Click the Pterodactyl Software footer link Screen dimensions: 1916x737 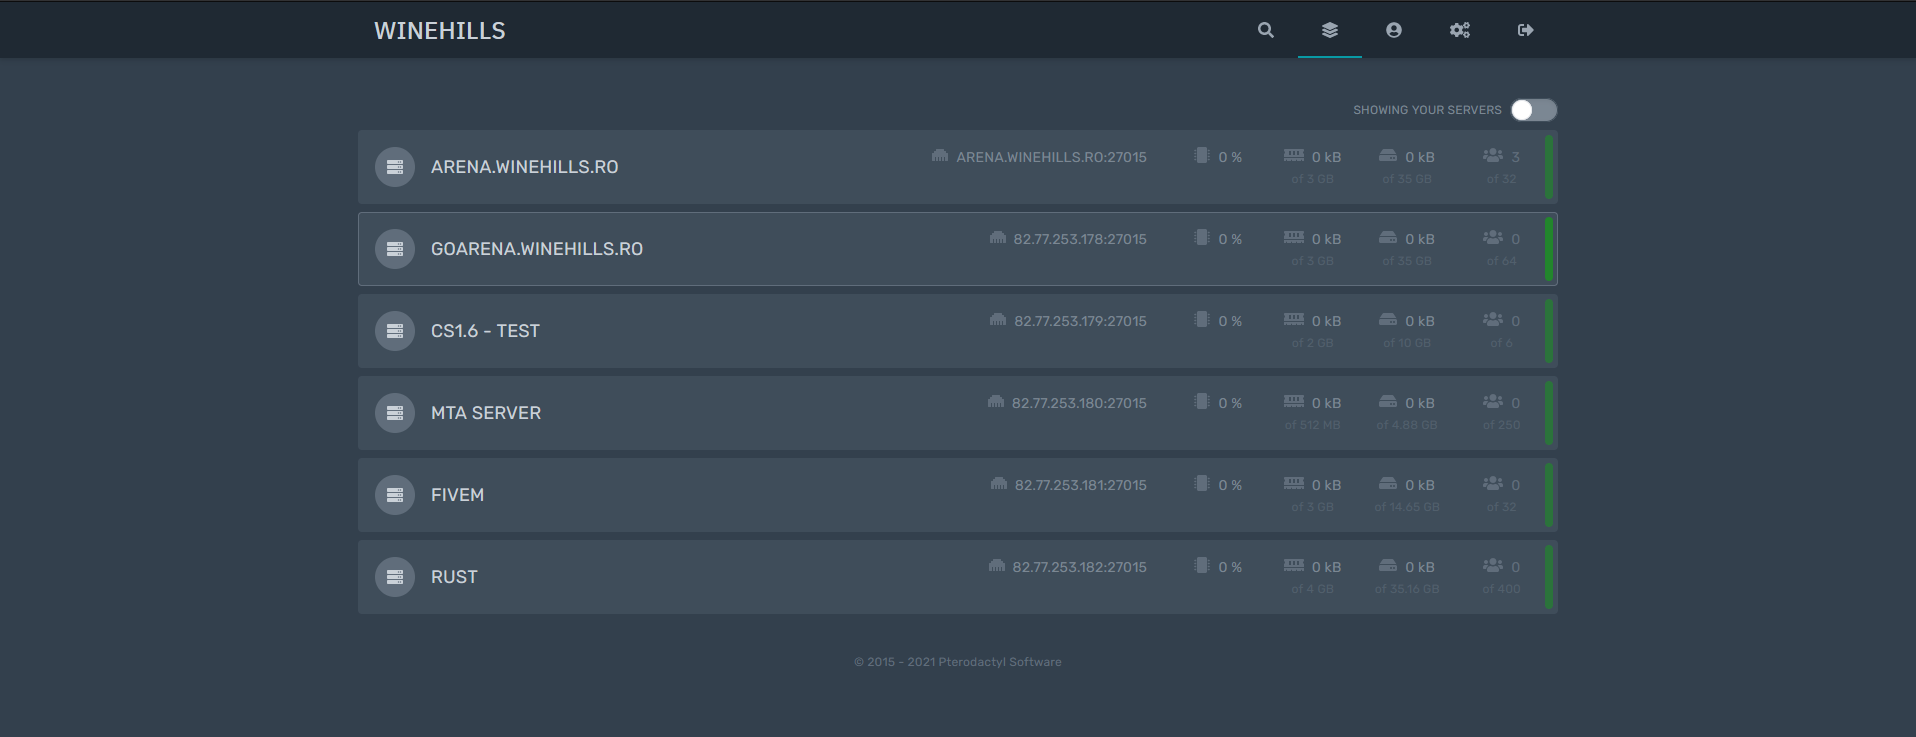(999, 662)
